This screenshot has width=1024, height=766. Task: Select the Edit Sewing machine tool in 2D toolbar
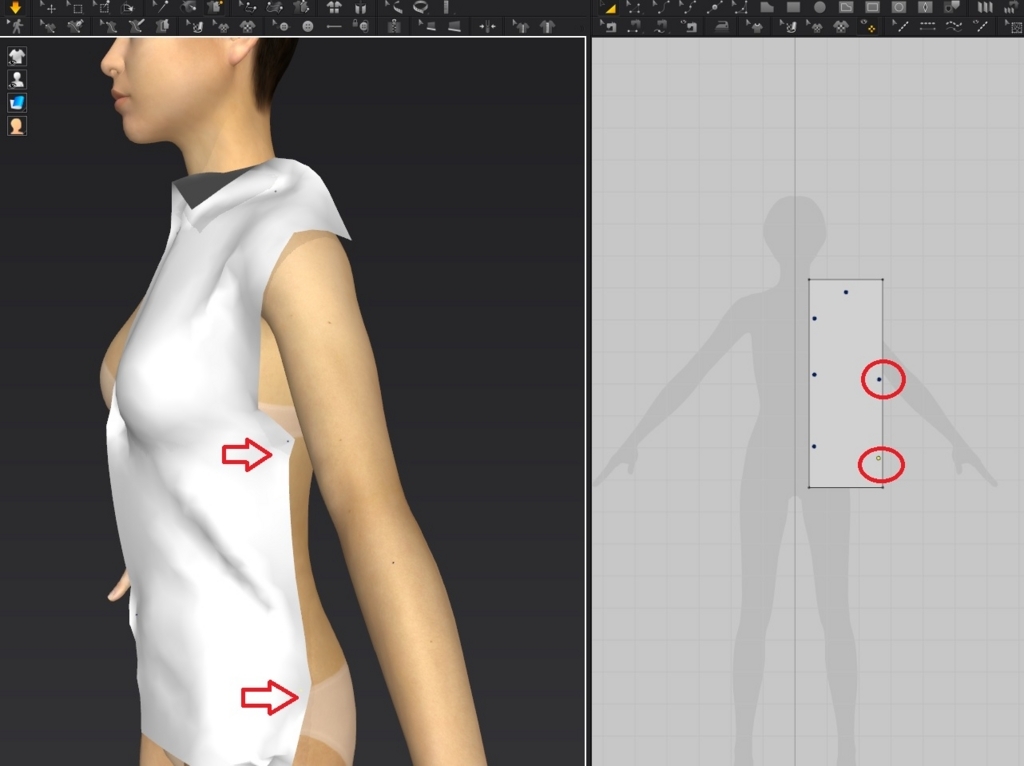click(x=609, y=26)
